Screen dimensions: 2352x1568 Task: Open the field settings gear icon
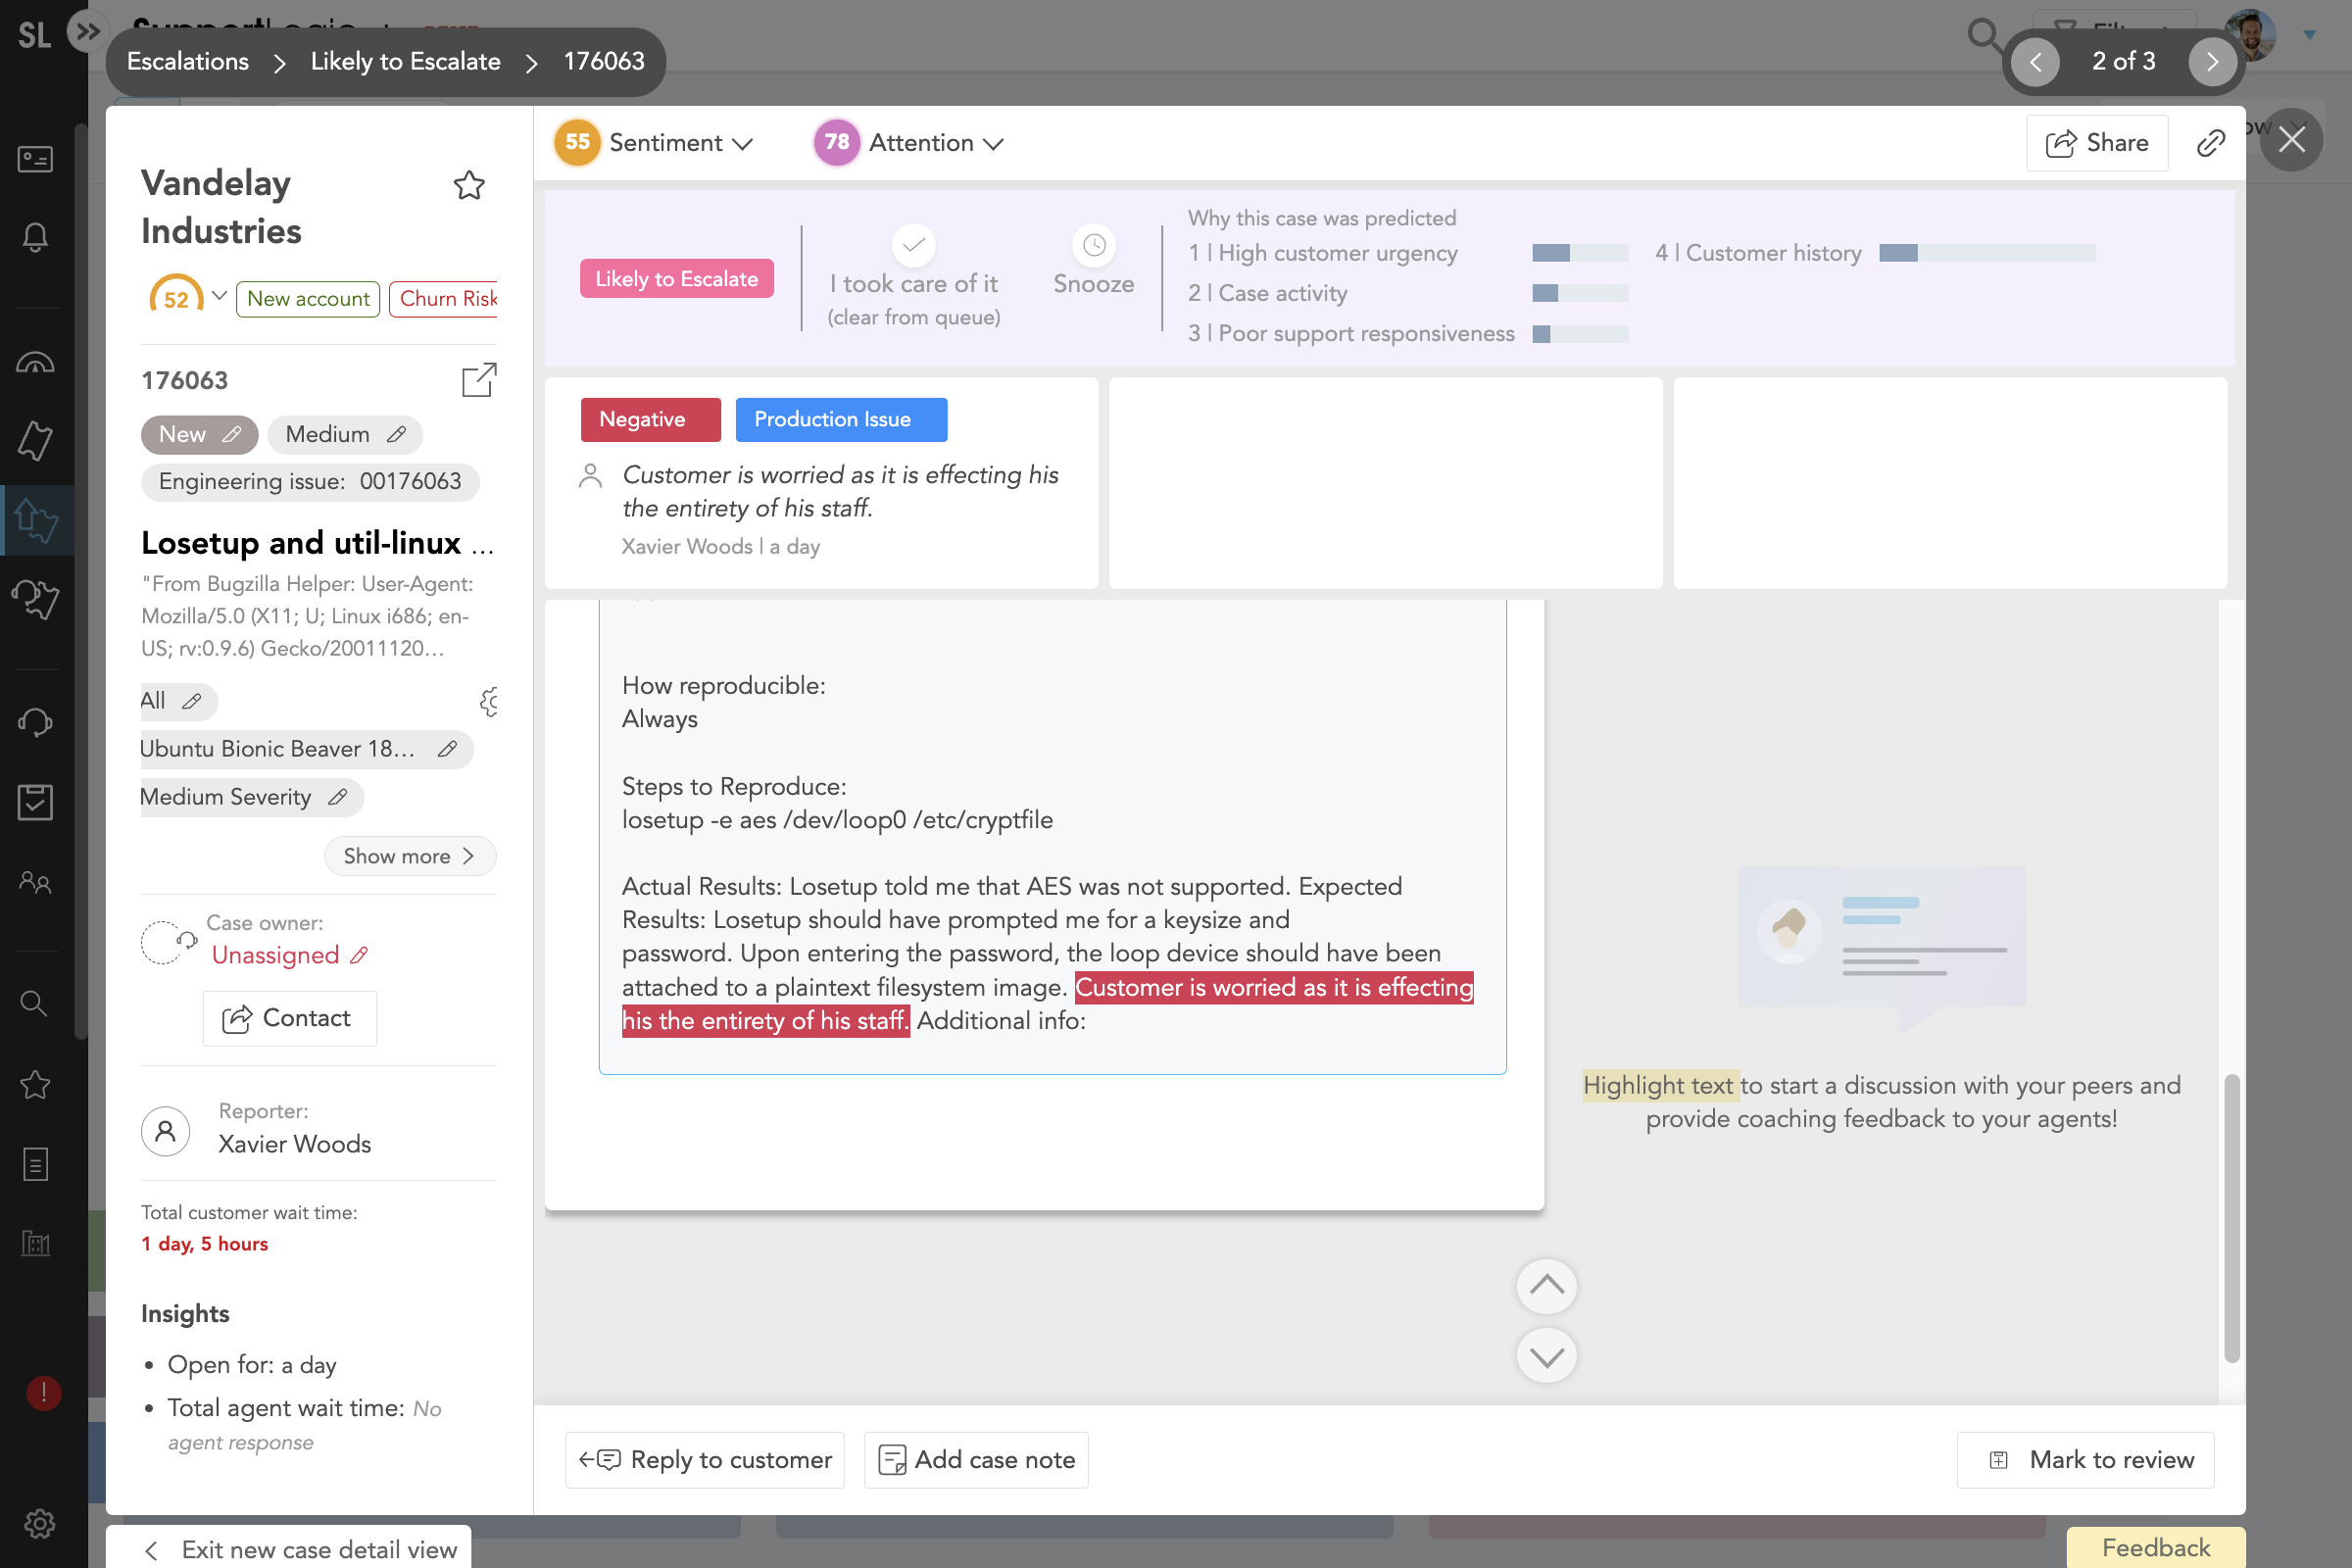point(489,702)
